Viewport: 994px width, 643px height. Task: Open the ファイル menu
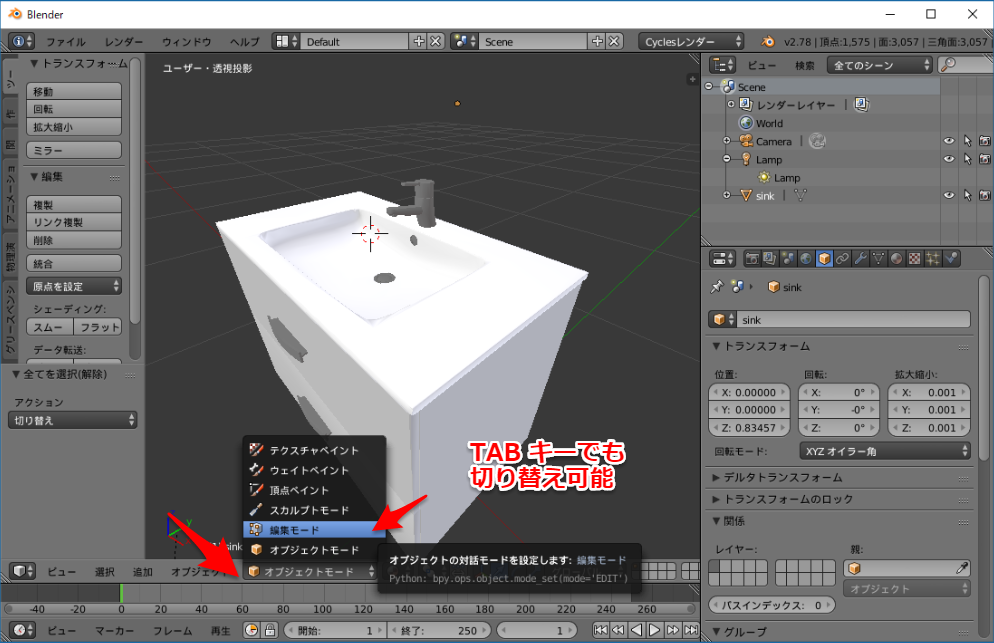(65, 42)
